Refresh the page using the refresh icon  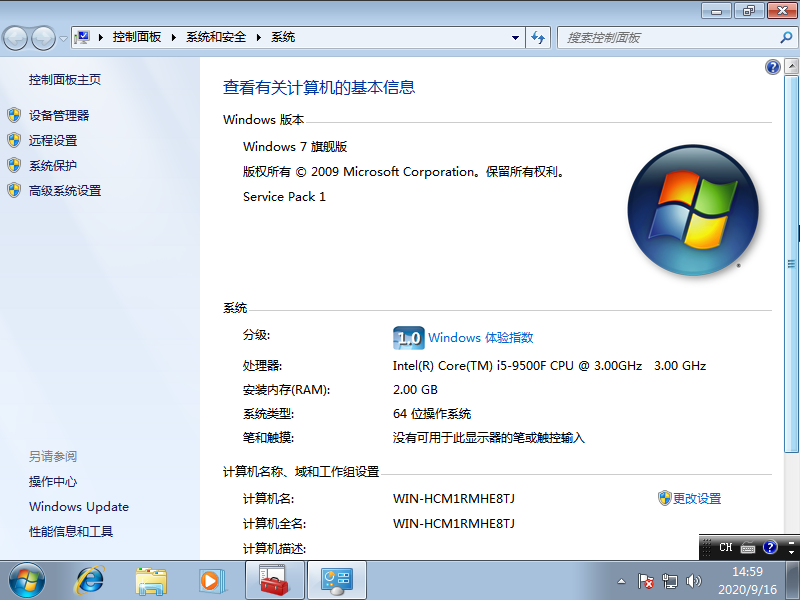(538, 37)
